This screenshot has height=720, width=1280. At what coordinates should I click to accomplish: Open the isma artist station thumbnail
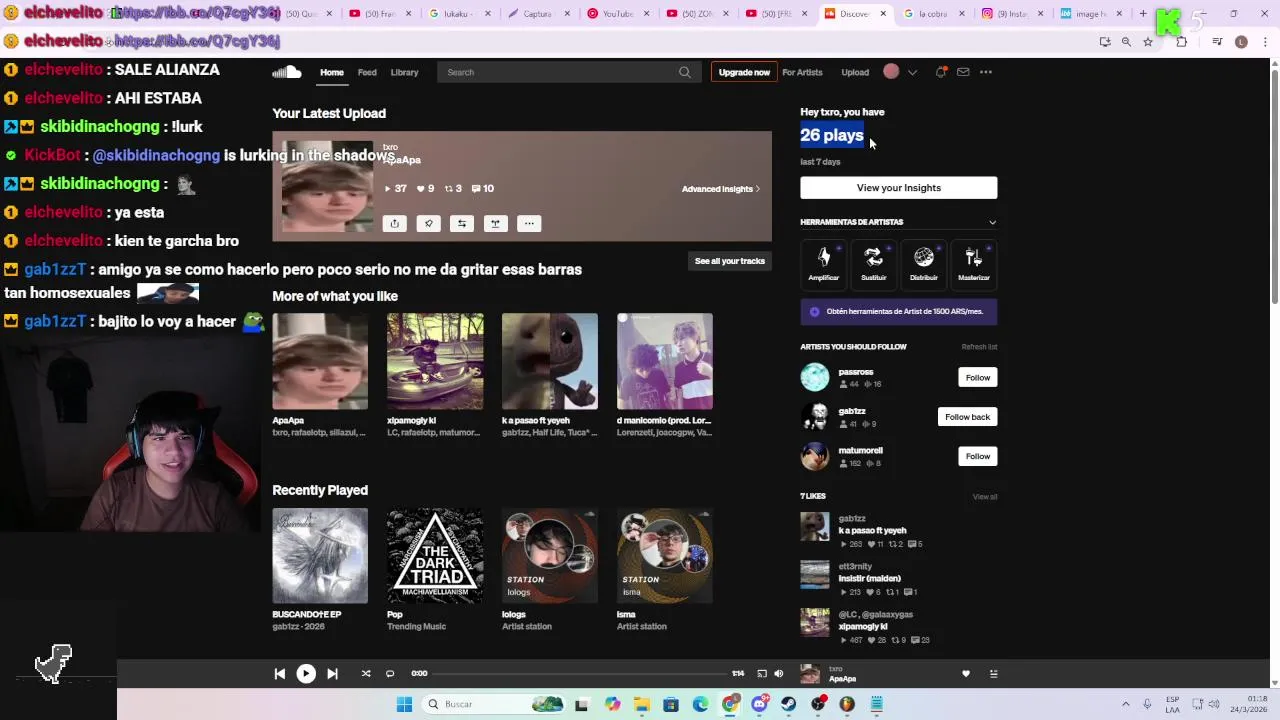click(665, 556)
